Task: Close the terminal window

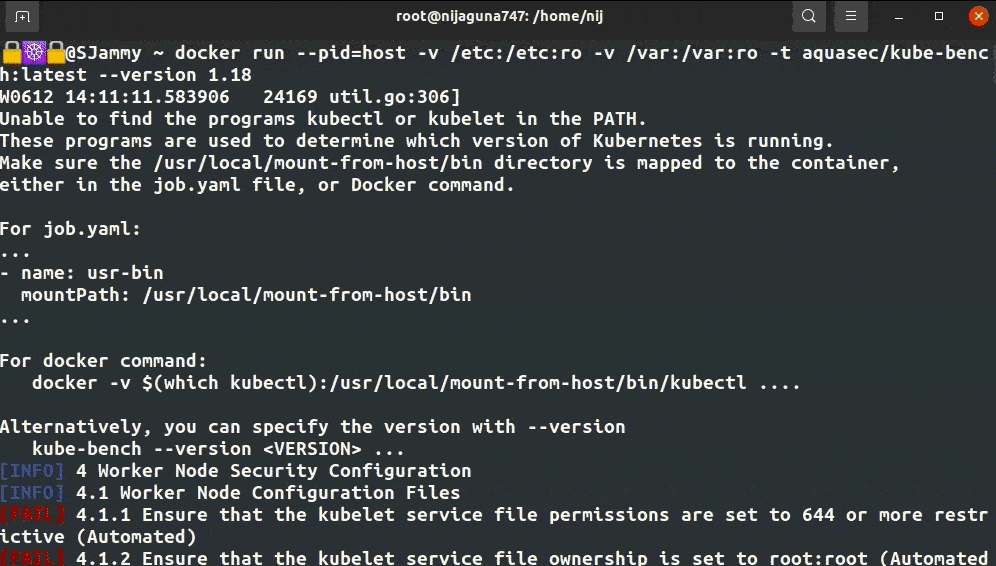Action: pos(975,17)
